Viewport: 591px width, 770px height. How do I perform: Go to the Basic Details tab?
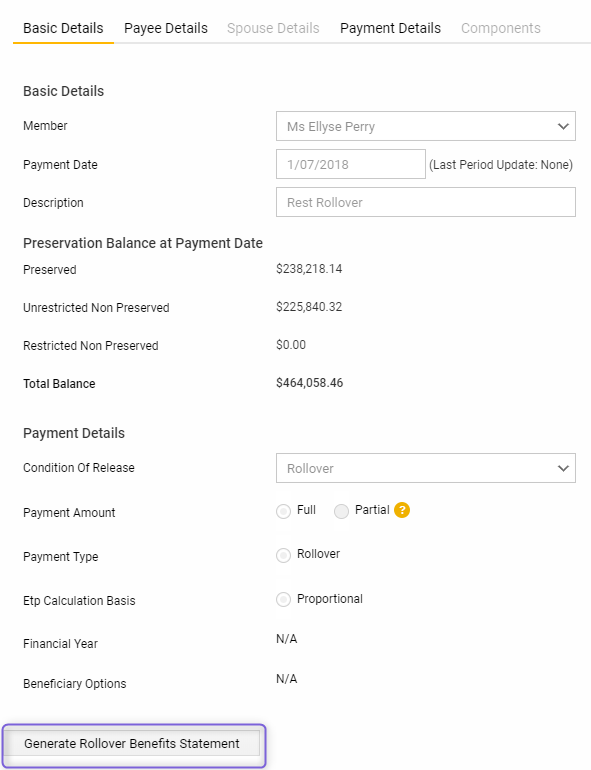[63, 28]
